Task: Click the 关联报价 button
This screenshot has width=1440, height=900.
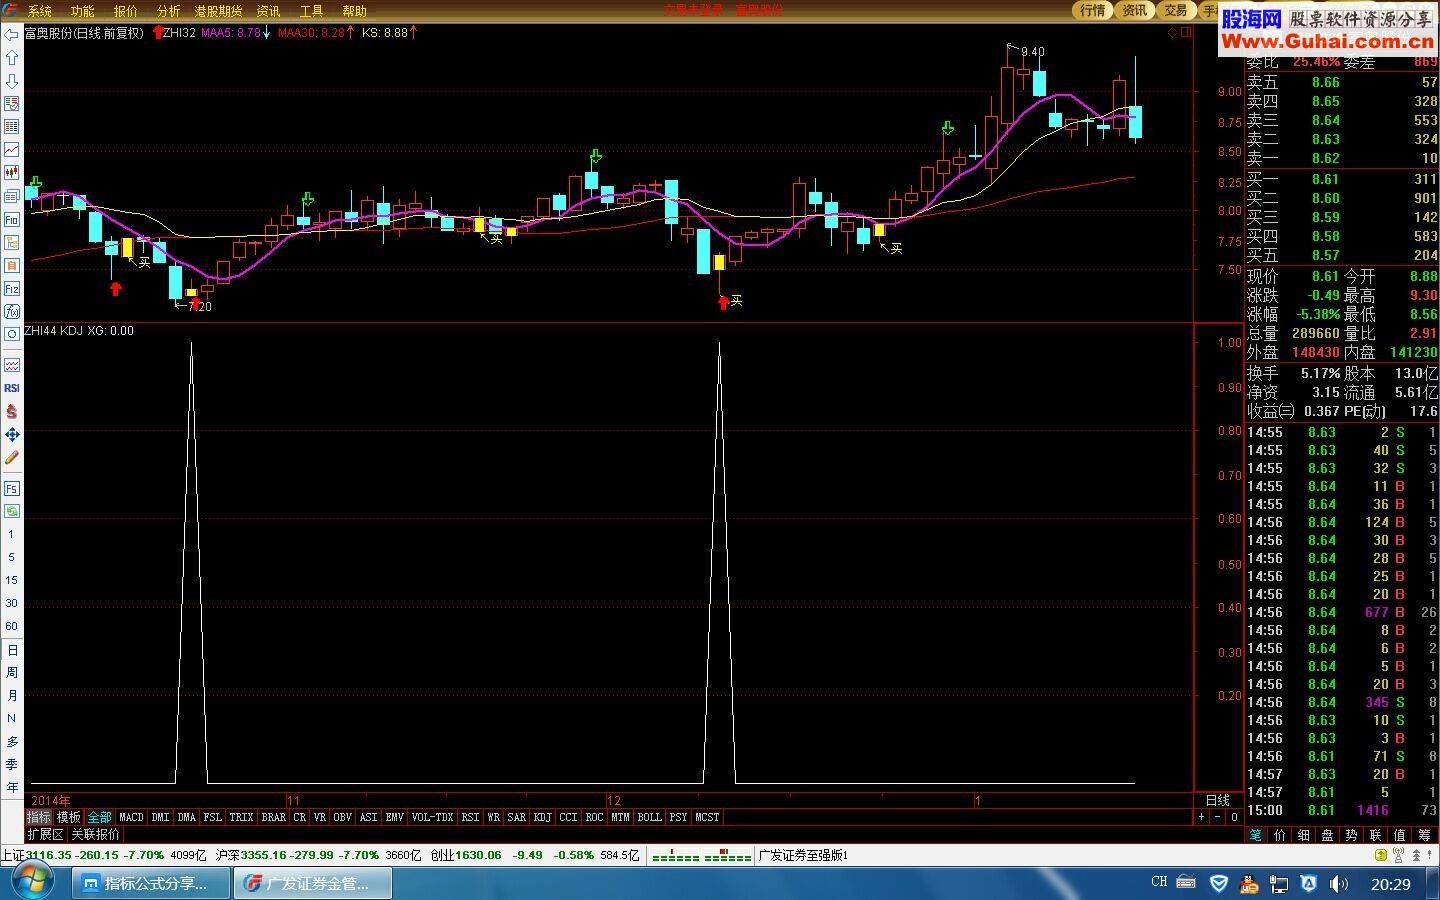Action: coord(96,834)
